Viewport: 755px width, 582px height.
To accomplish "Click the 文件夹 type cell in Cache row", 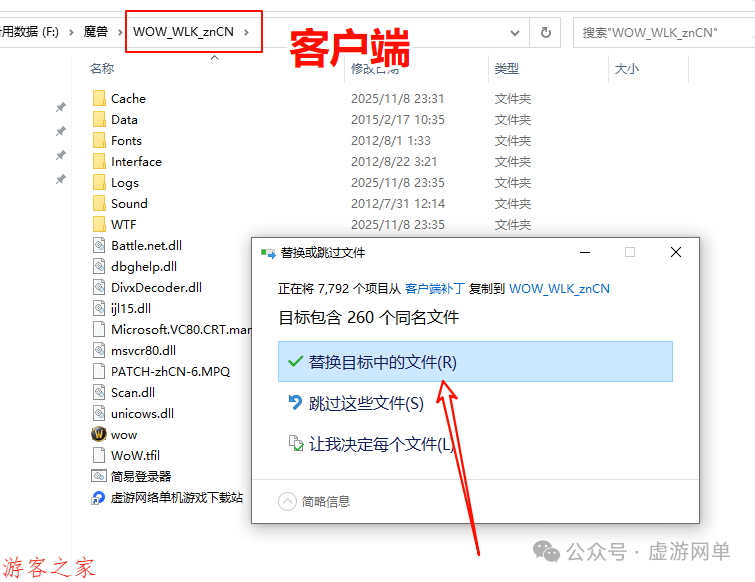I will tap(512, 98).
